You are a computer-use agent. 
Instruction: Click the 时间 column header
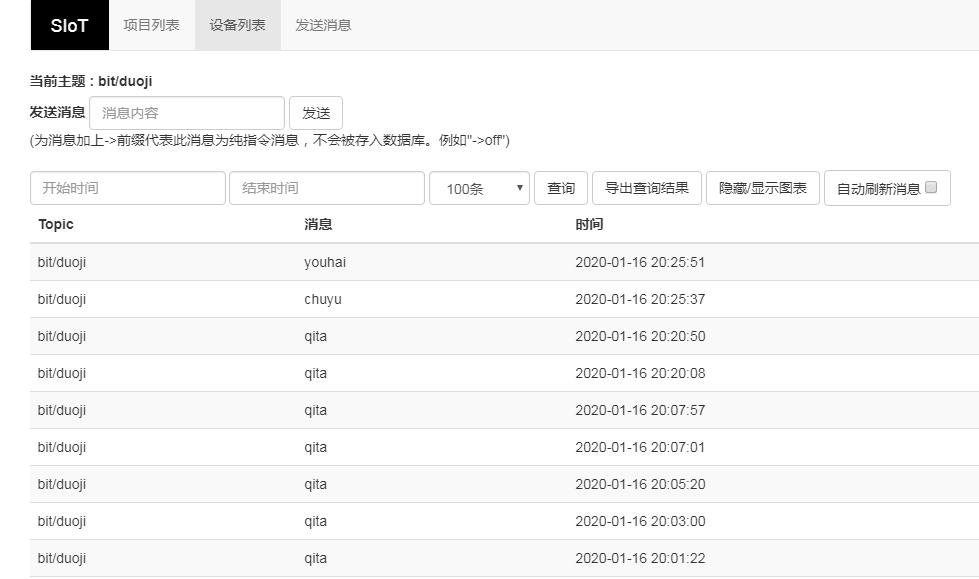(x=589, y=224)
